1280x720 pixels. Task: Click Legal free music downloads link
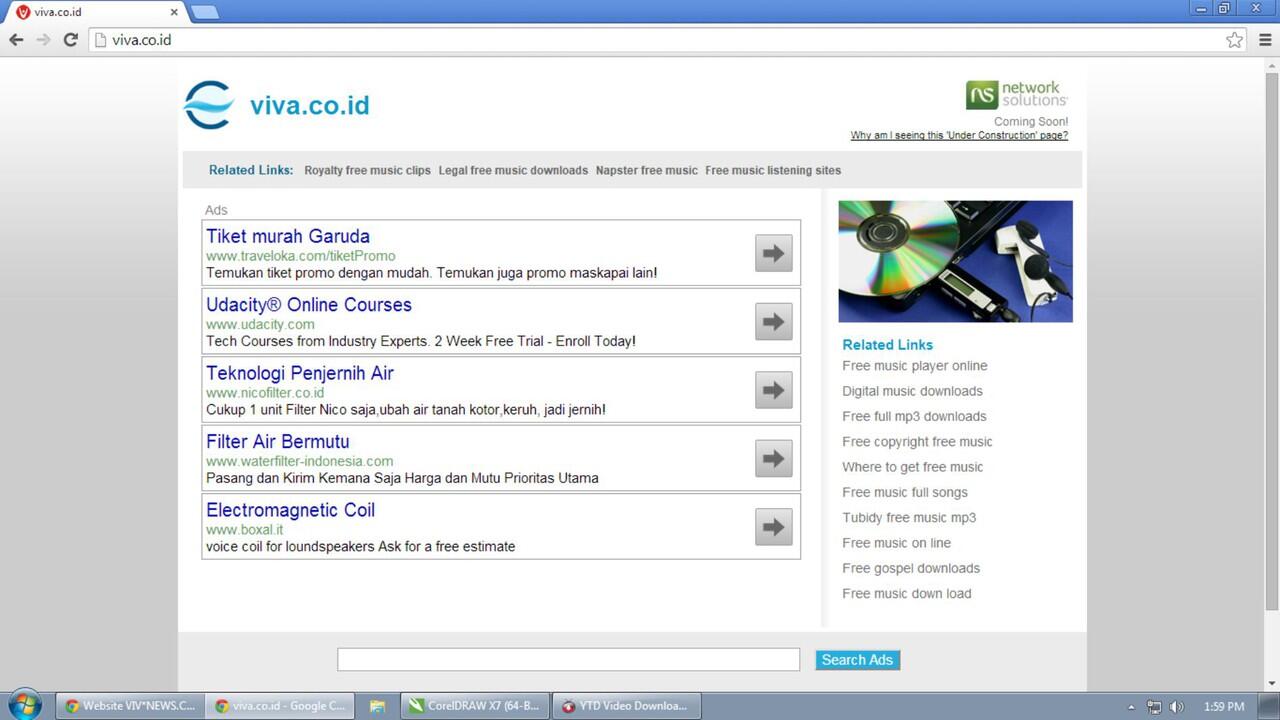click(513, 170)
